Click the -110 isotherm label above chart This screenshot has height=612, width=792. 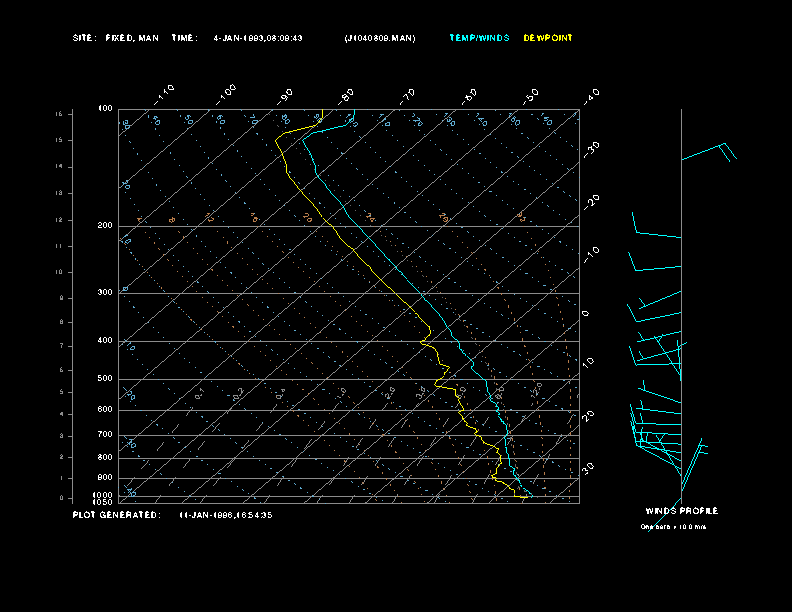[164, 95]
